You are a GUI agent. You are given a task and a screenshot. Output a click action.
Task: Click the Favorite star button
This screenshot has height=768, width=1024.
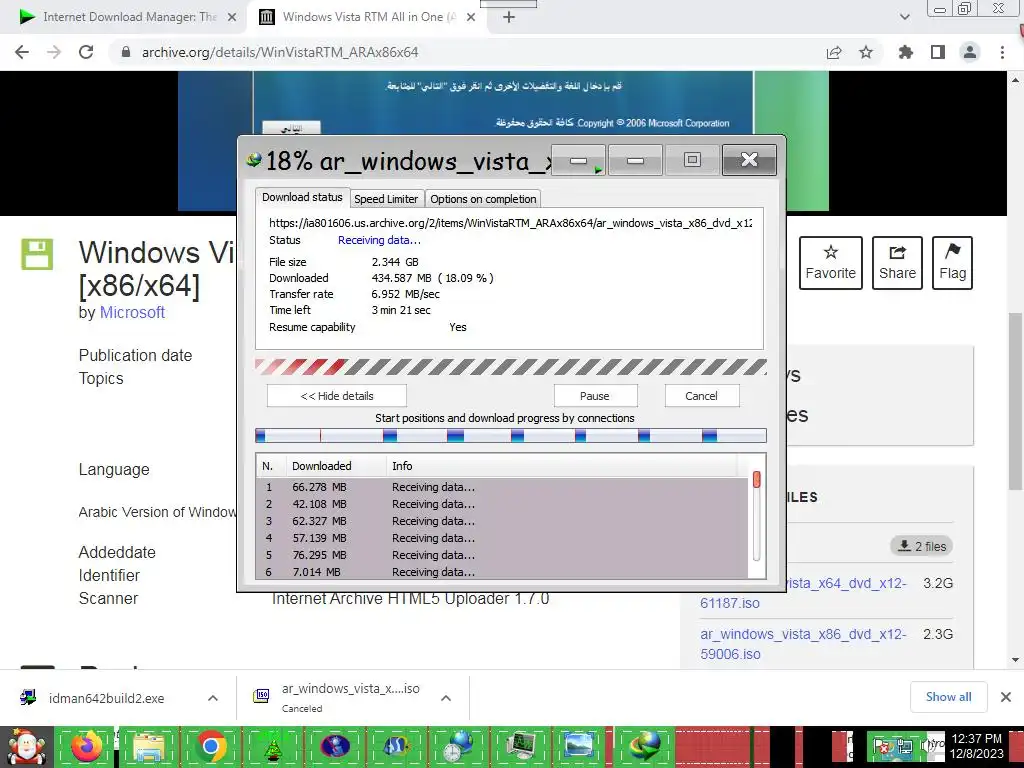click(x=831, y=263)
